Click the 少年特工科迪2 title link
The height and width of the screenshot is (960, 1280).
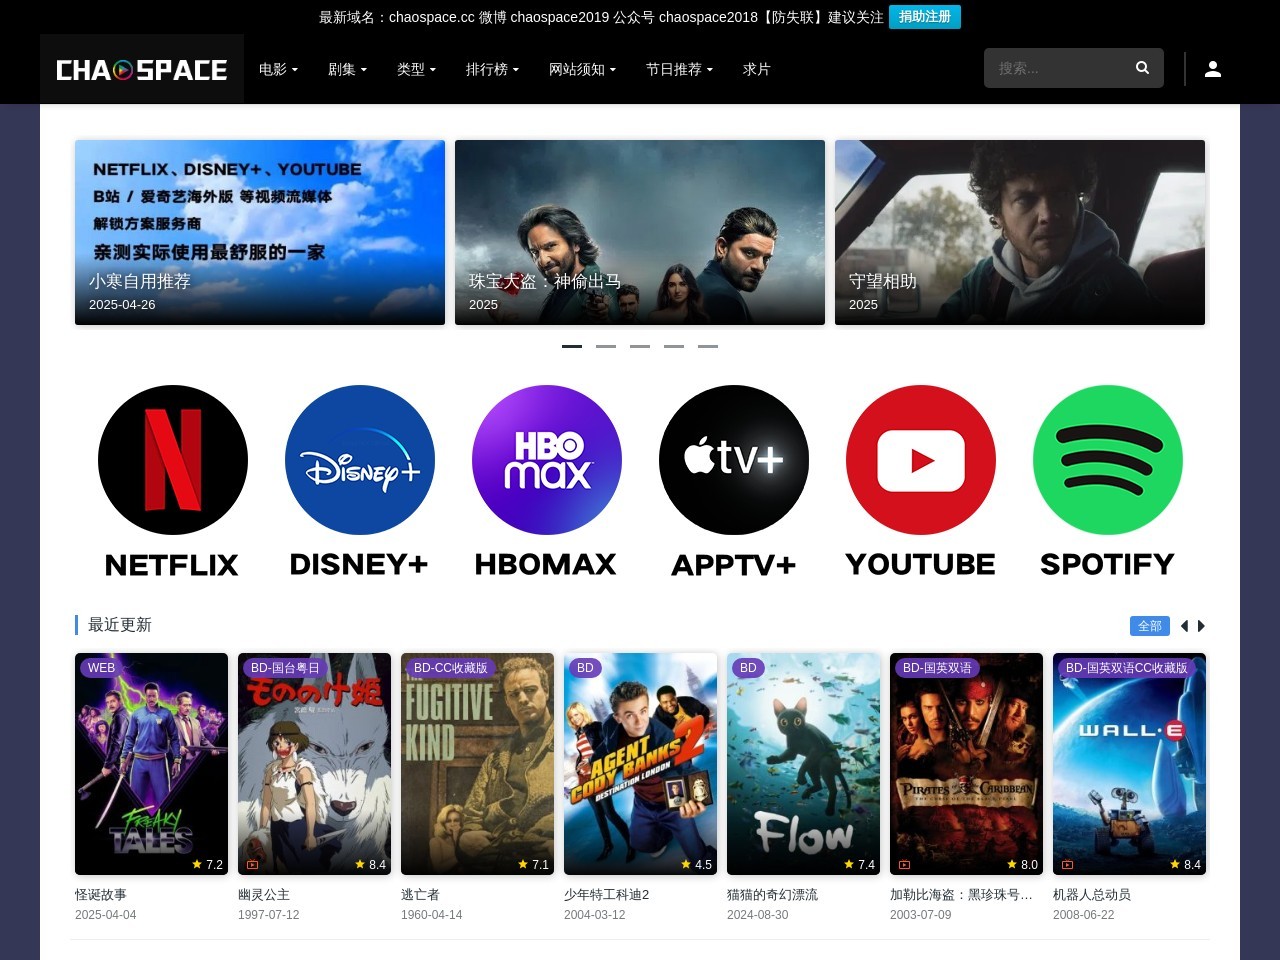point(607,895)
